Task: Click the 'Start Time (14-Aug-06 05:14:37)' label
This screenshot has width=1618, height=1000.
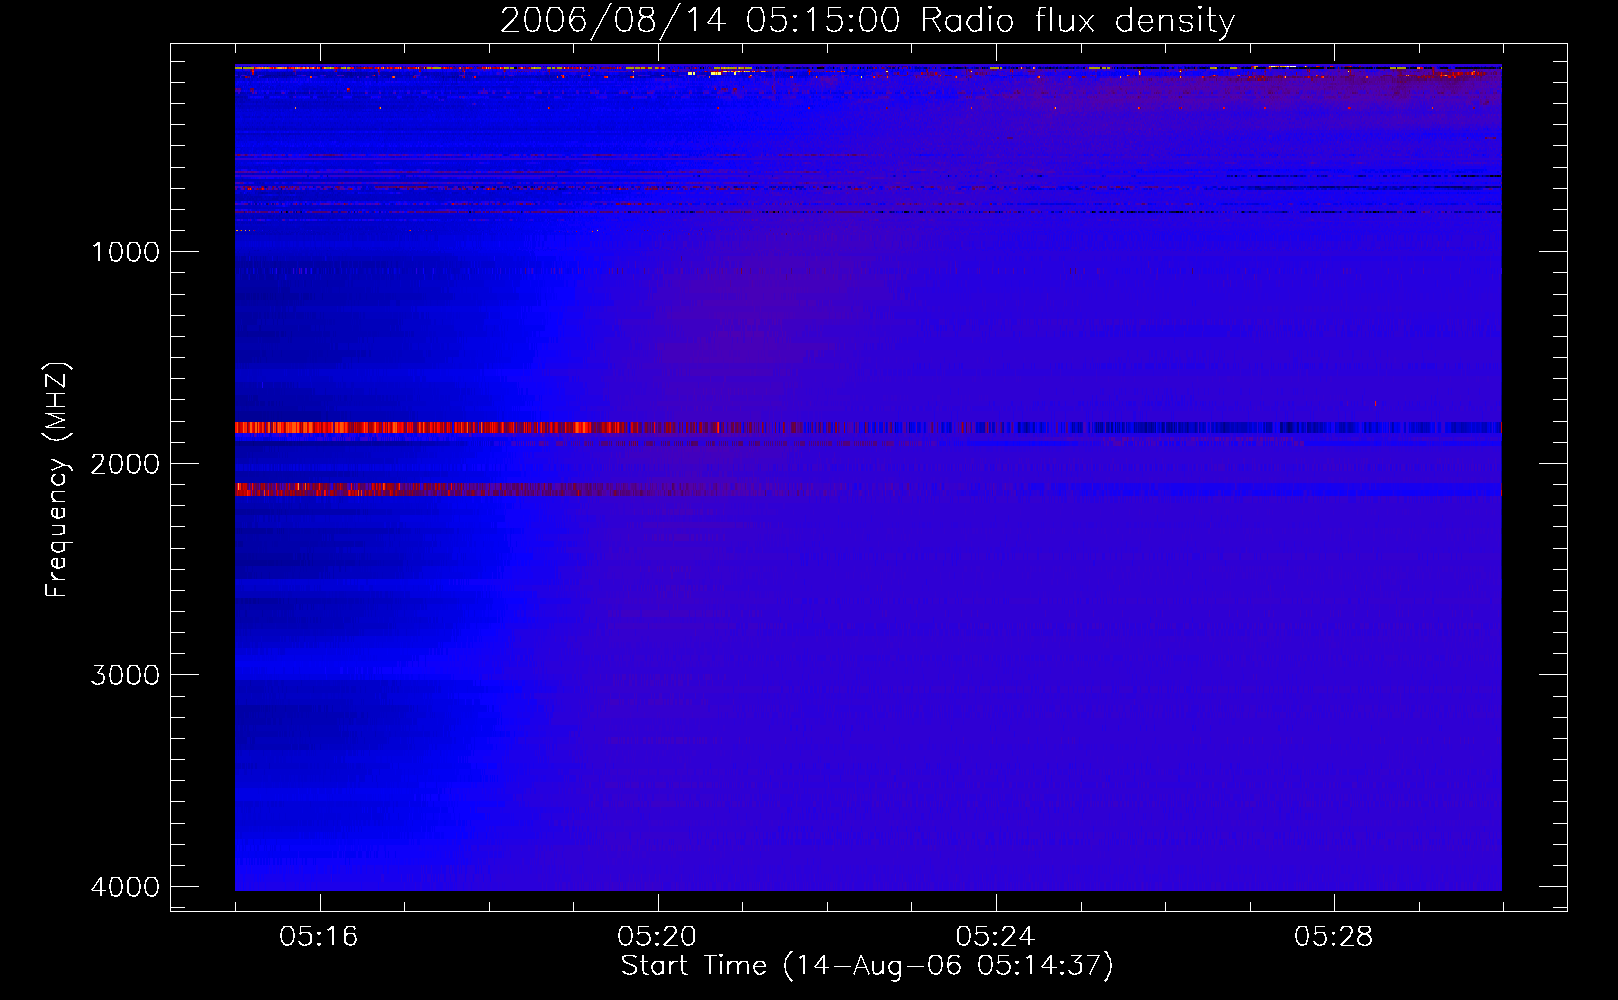Action: pyautogui.click(x=867, y=966)
